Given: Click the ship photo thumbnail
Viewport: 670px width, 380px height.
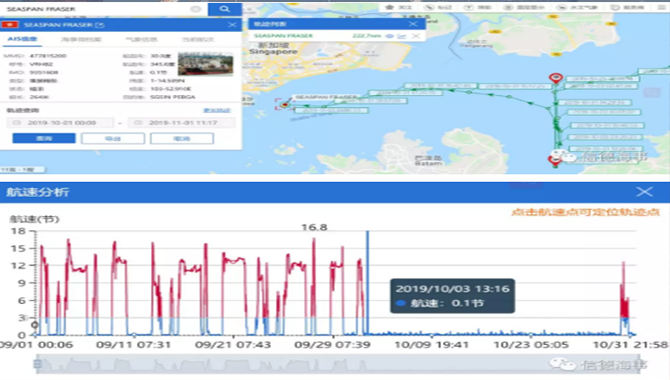Looking at the screenshot, I should 206,65.
